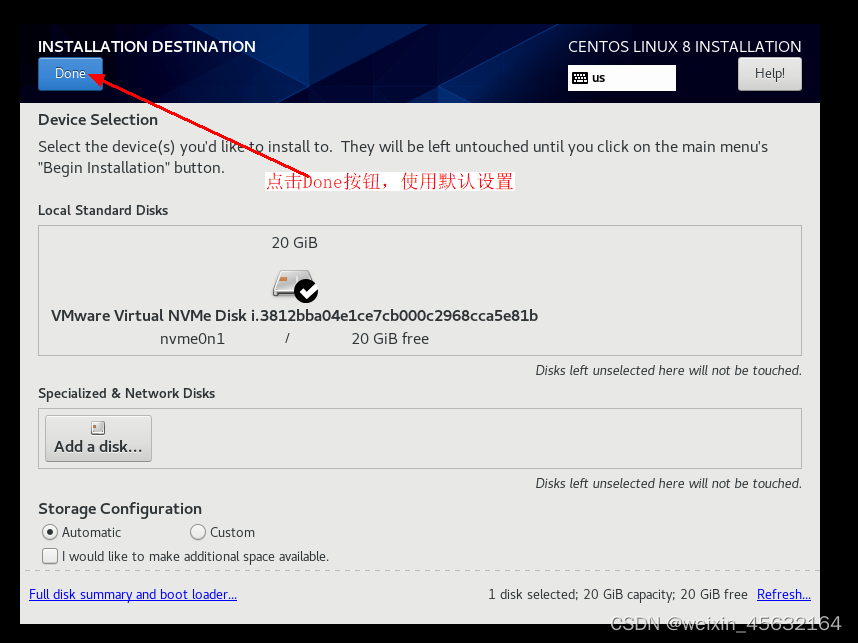This screenshot has width=858, height=643.
Task: Click the us keyboard layout indicator
Action: tap(622, 78)
